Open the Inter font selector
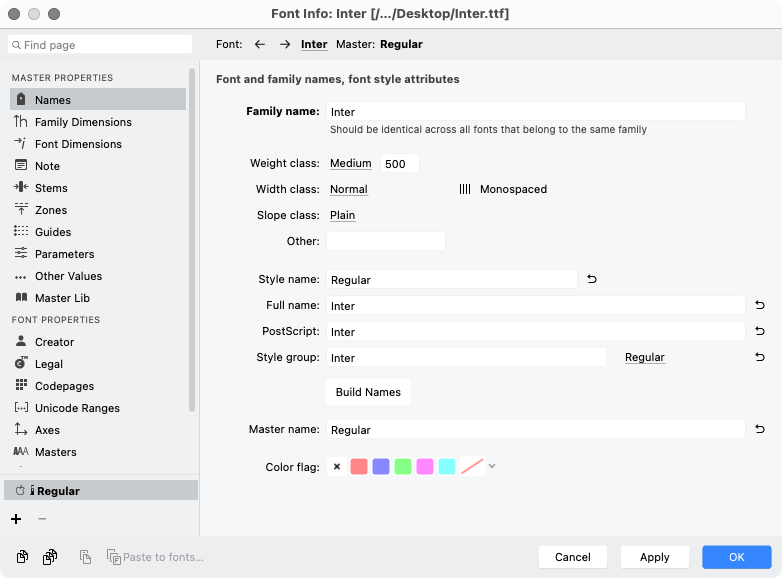The height and width of the screenshot is (578, 782). [x=314, y=44]
